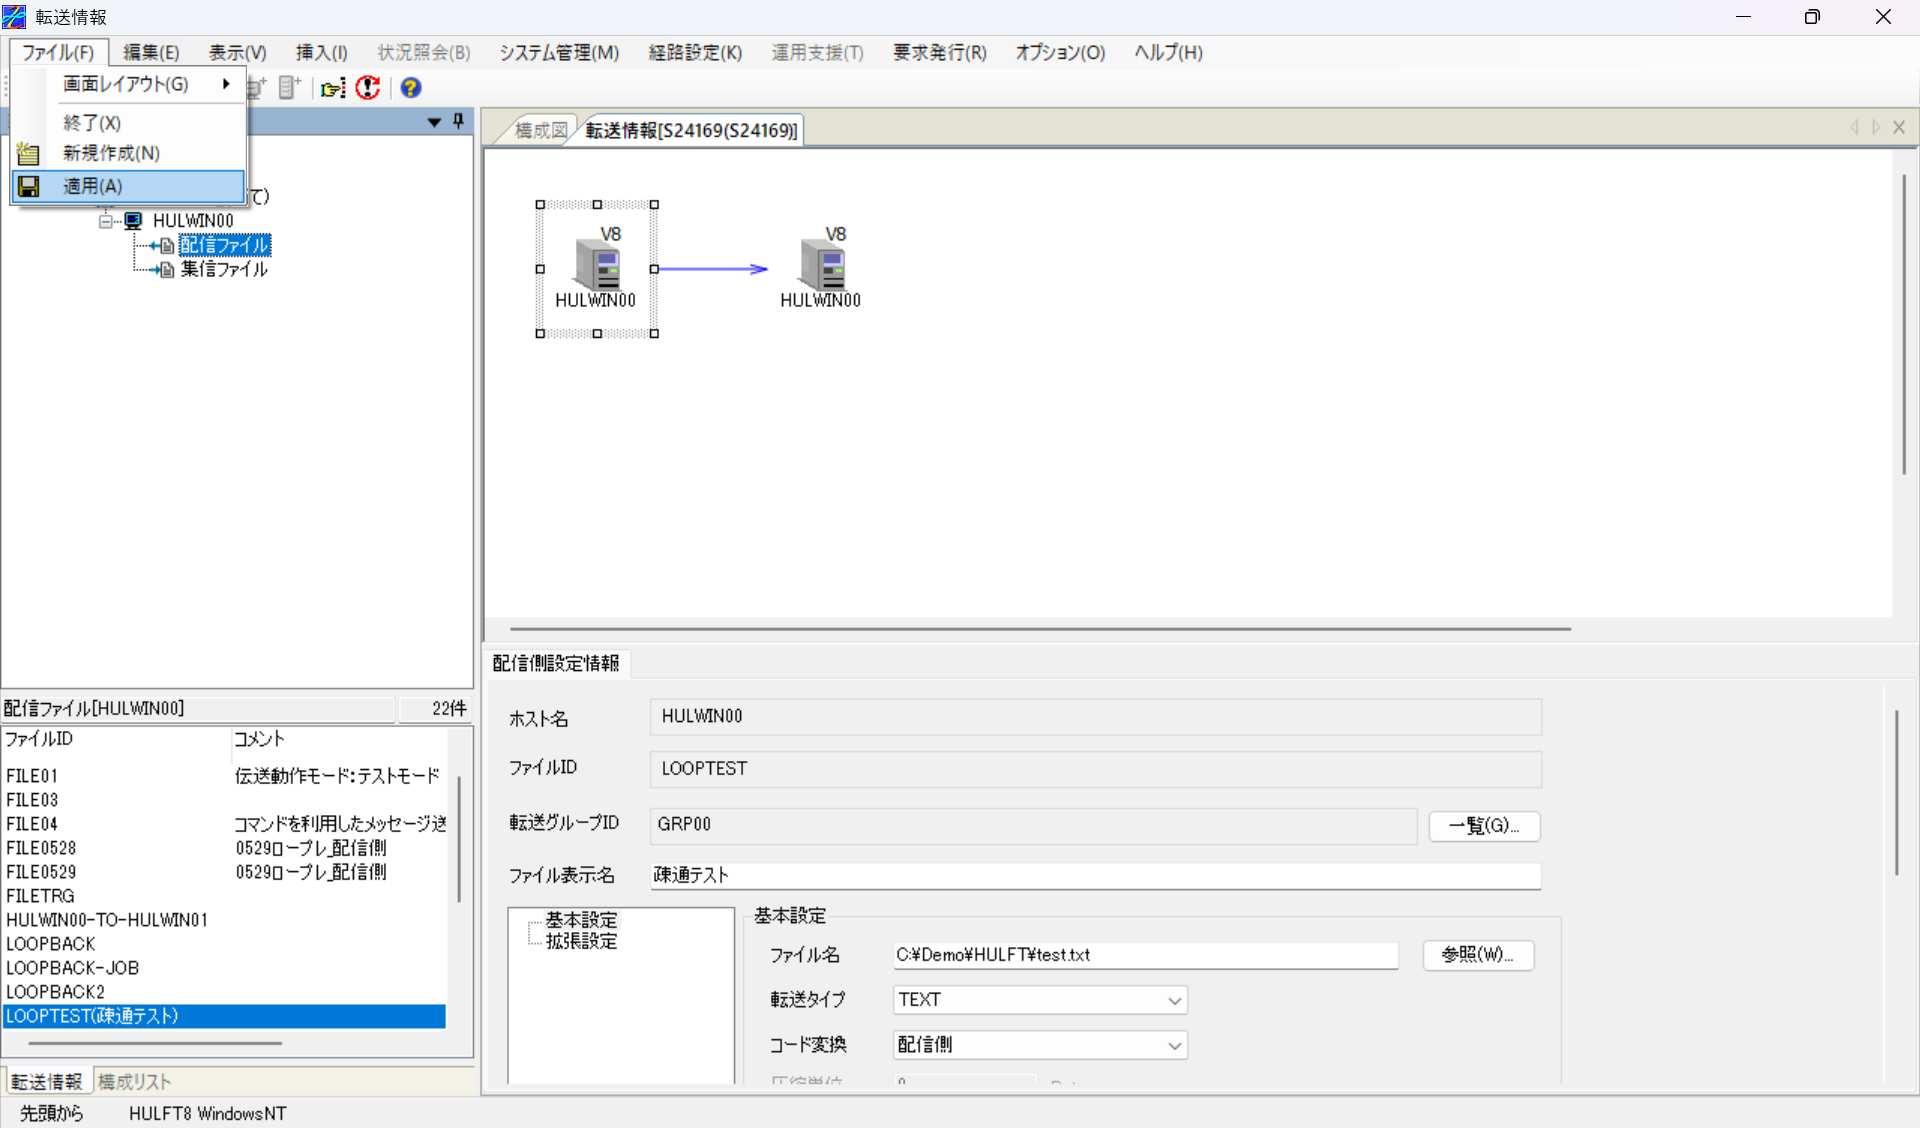
Task: Select the right HULWIN00 V8 server icon
Action: coord(823,267)
